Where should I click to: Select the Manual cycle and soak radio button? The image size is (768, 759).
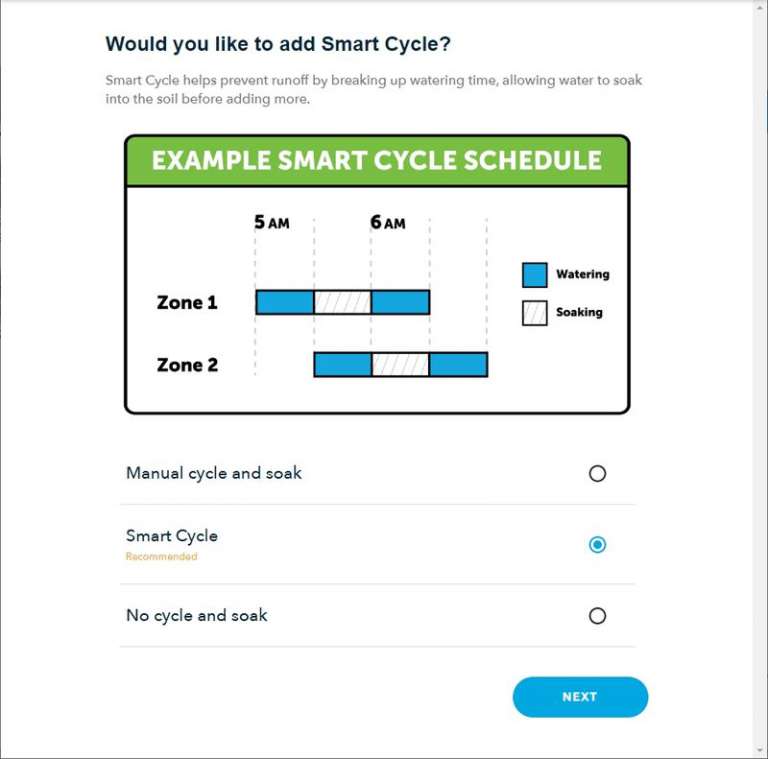pos(597,474)
